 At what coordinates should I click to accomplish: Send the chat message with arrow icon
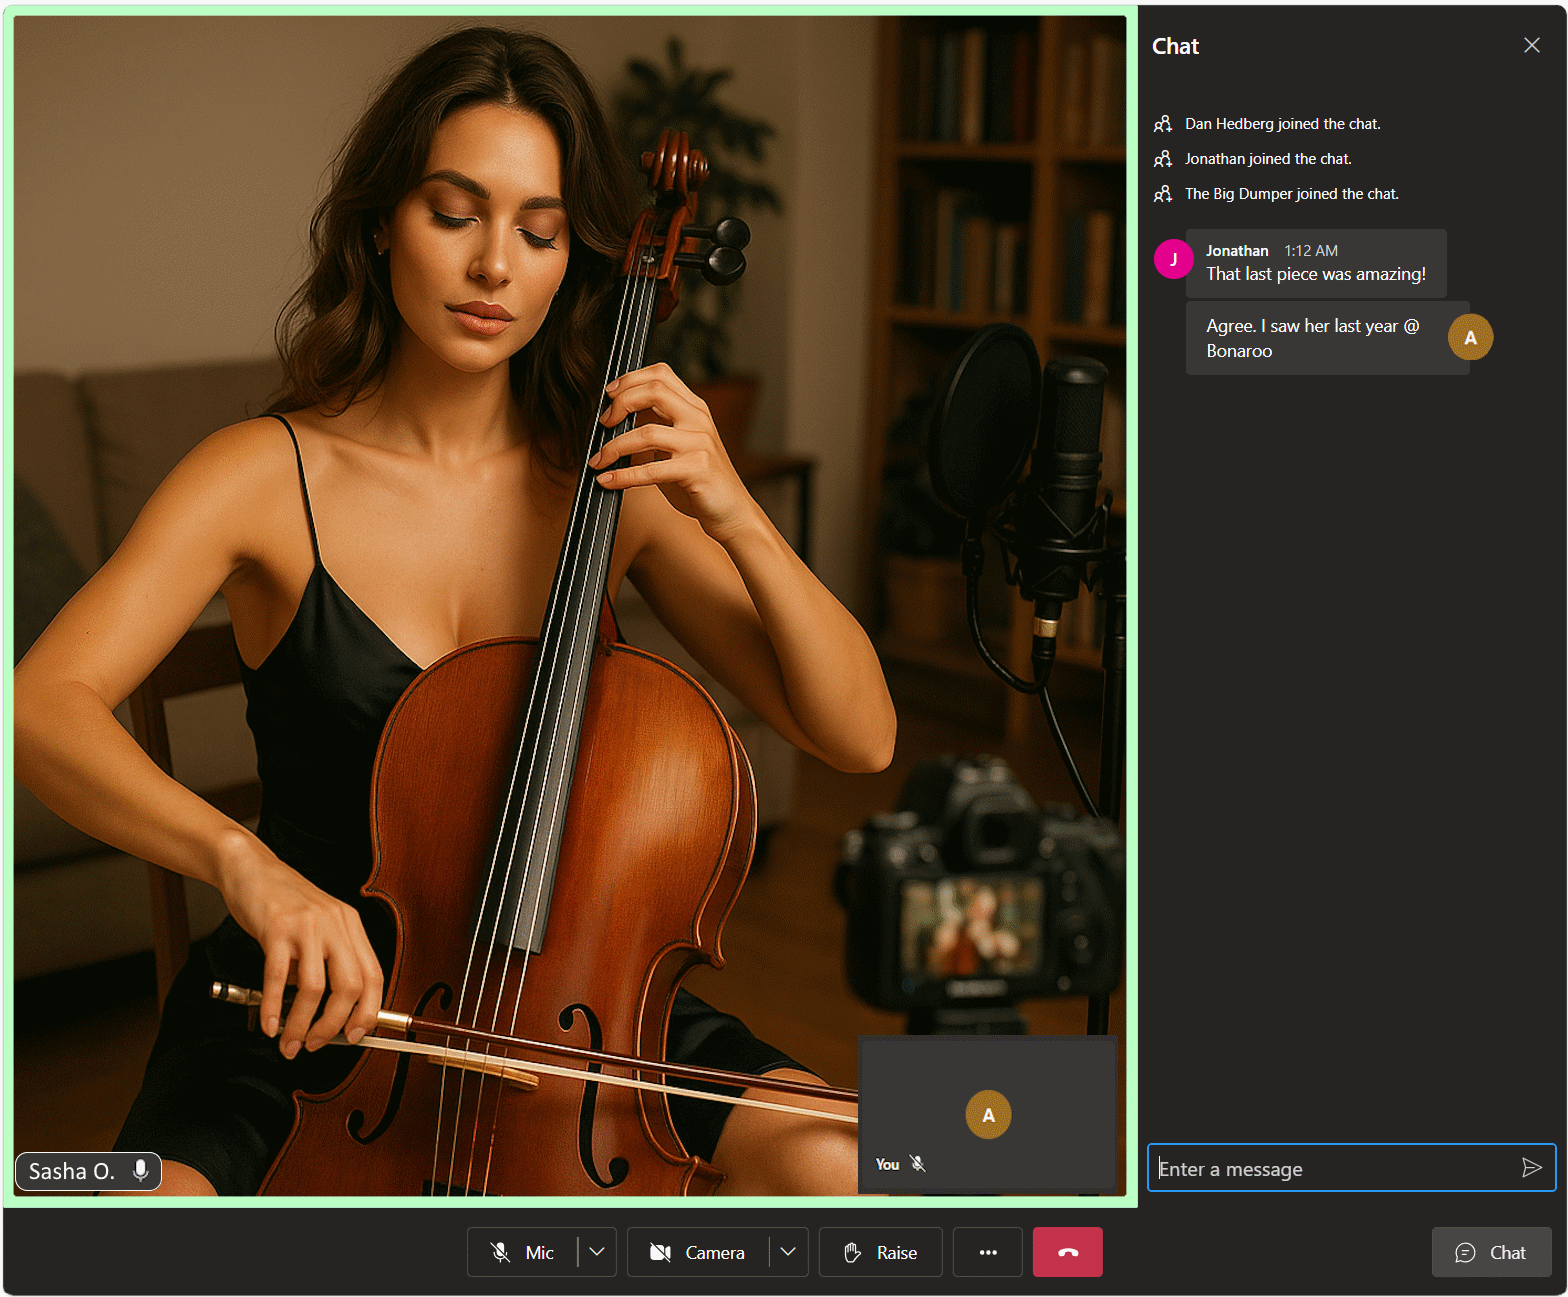[1531, 1168]
